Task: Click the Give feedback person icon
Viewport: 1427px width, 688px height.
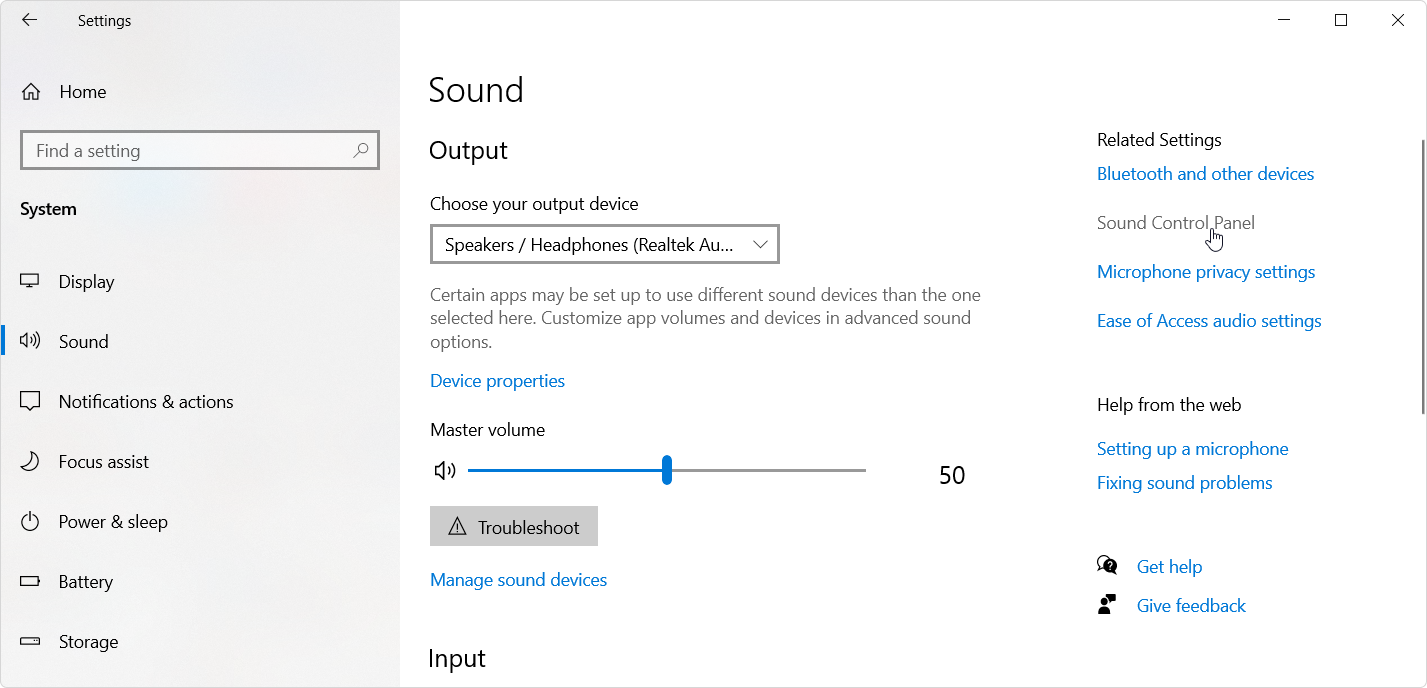Action: coord(1107,605)
